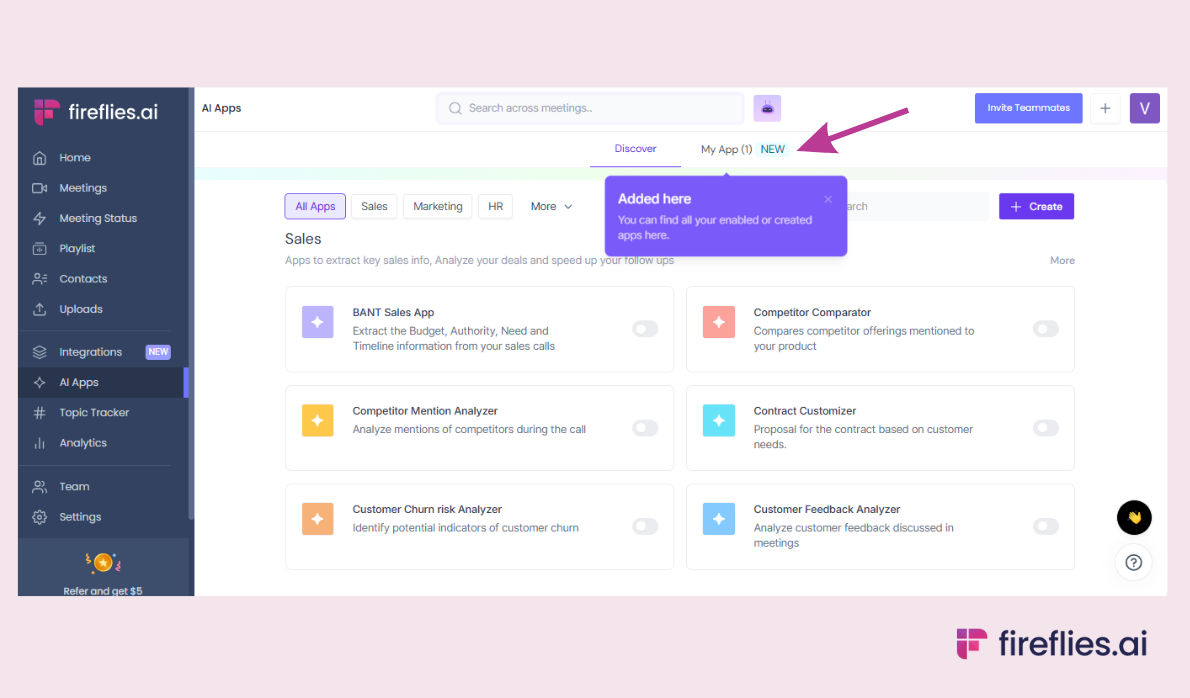Screen dimensions: 1190x698
Task: Click the Uploads icon in sidebar
Action: (x=40, y=309)
